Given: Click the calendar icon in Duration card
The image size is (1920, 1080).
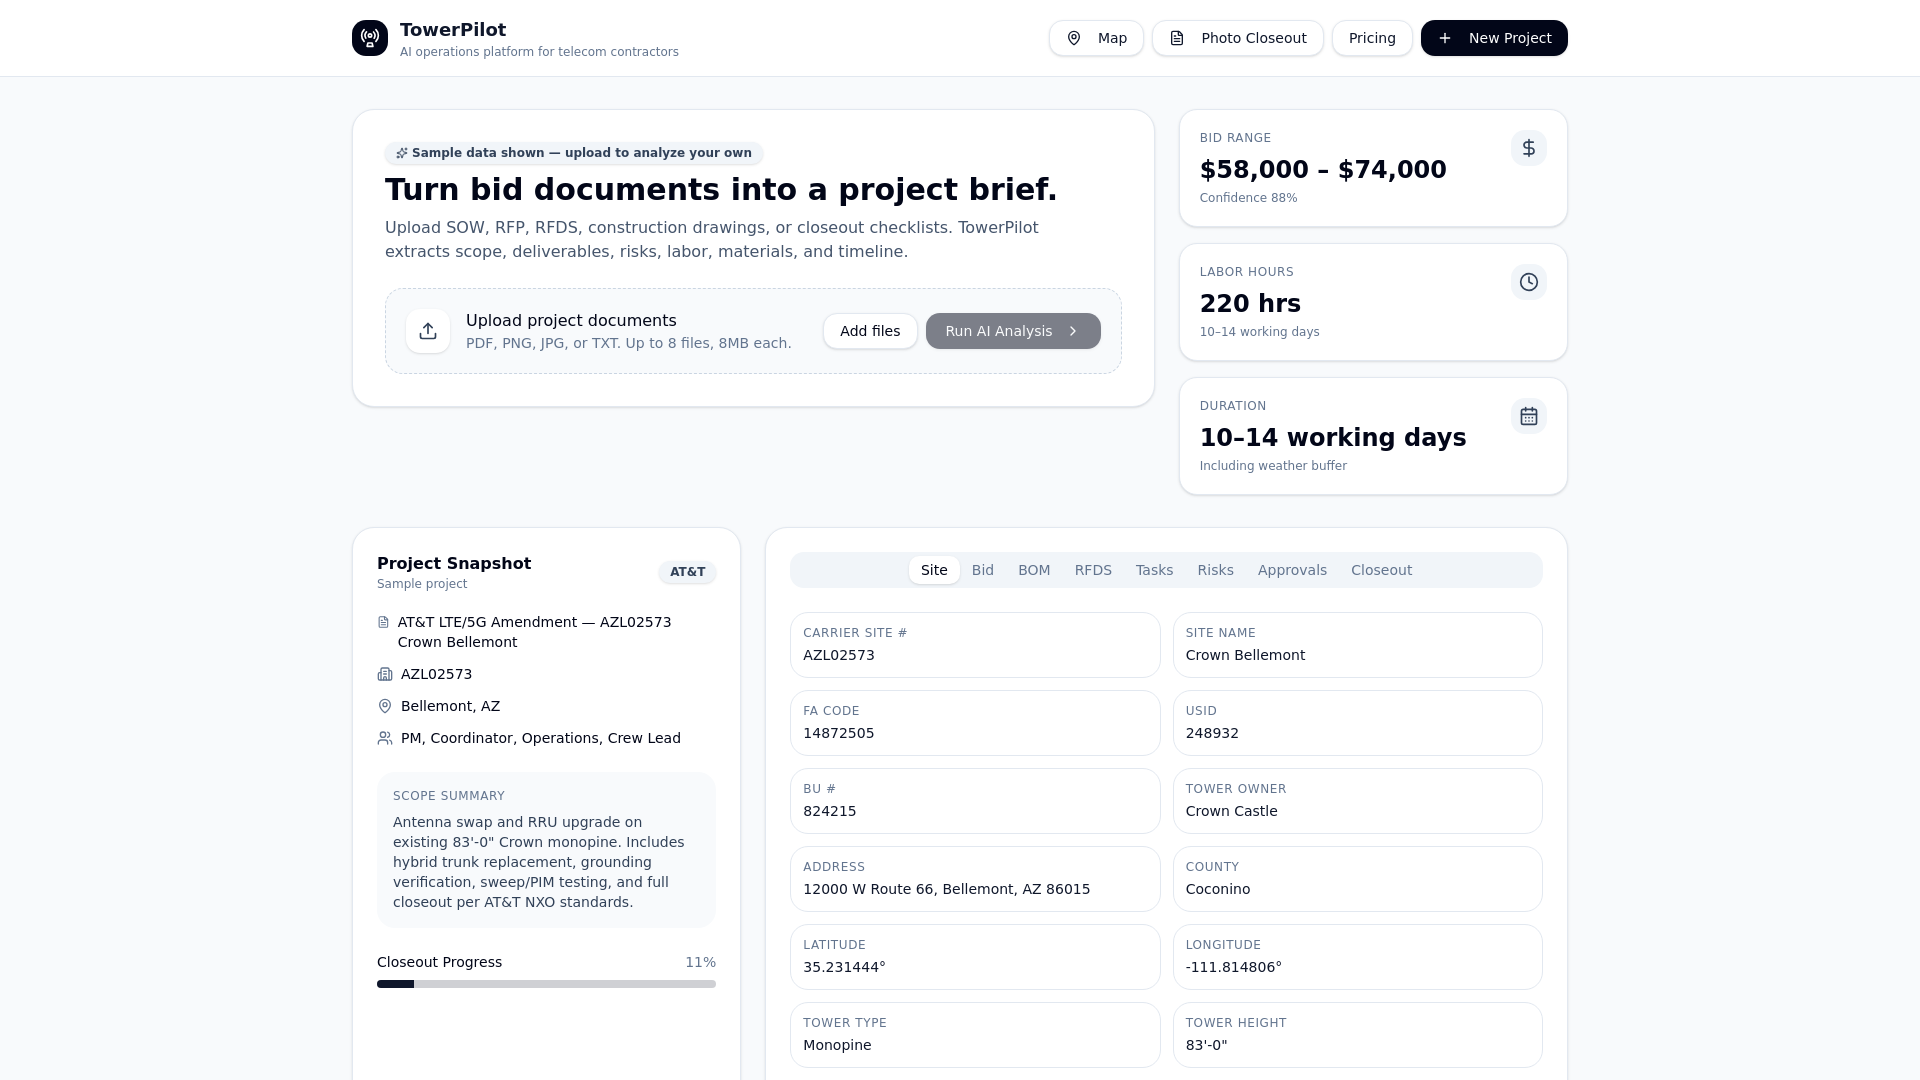Looking at the screenshot, I should 1529,416.
